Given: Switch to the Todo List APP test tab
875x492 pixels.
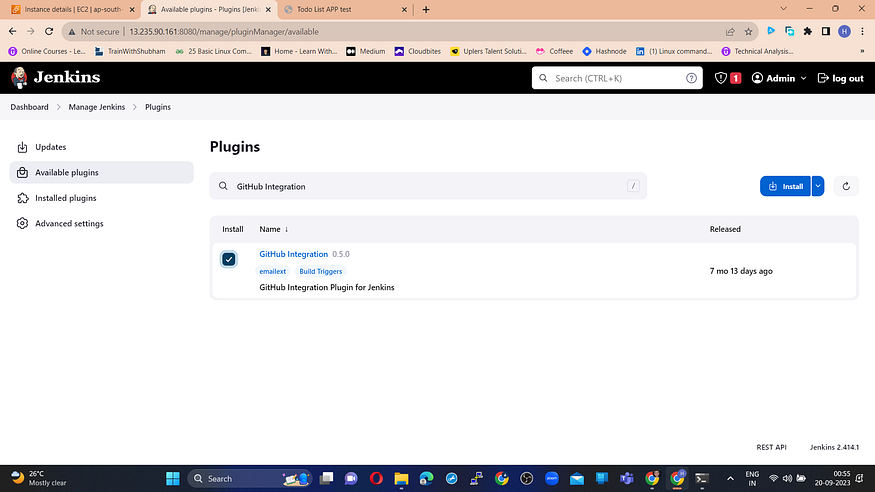Looking at the screenshot, I should 346,9.
